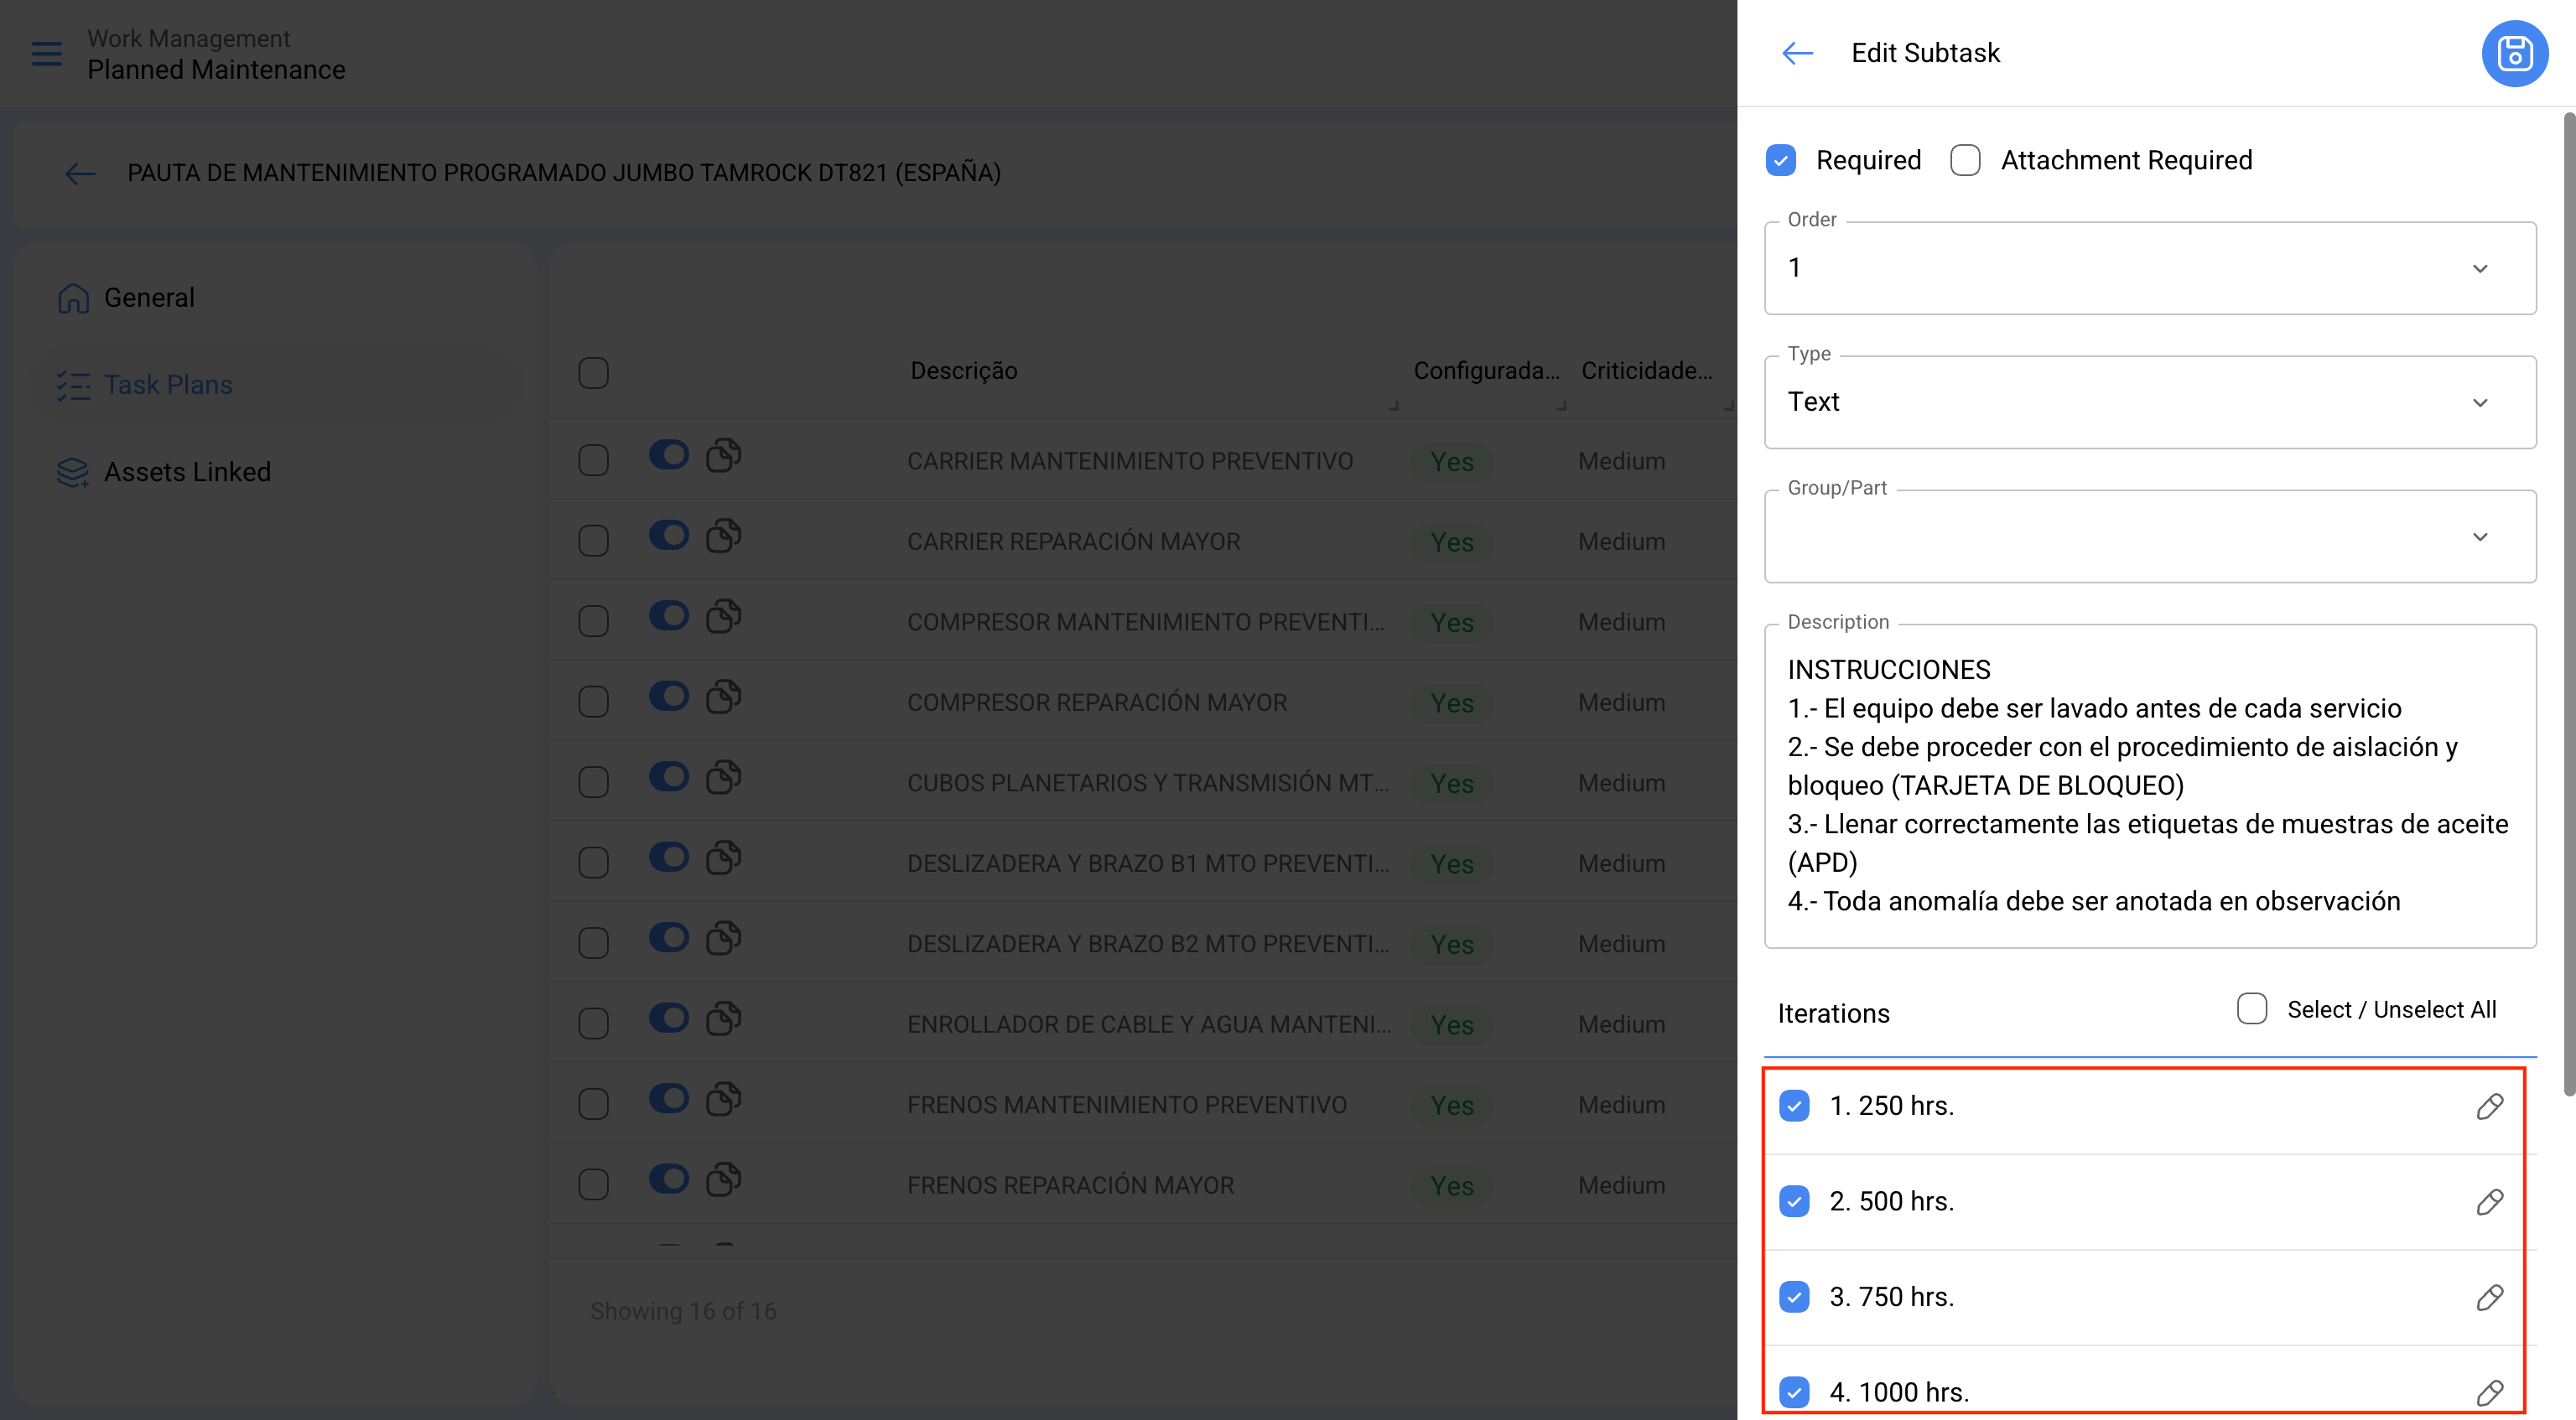Switch off the FRENOS MANTENIMIENTO PREVENTIVO toggle
Viewport: 2576px width, 1420px height.
668,1099
